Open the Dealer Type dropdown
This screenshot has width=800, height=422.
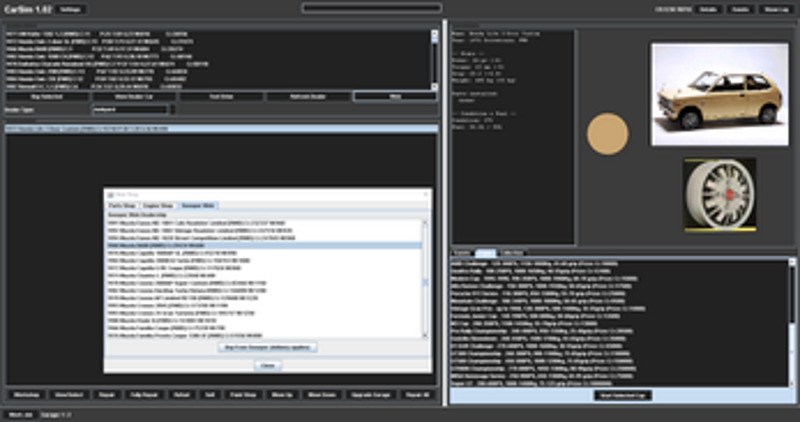130,109
